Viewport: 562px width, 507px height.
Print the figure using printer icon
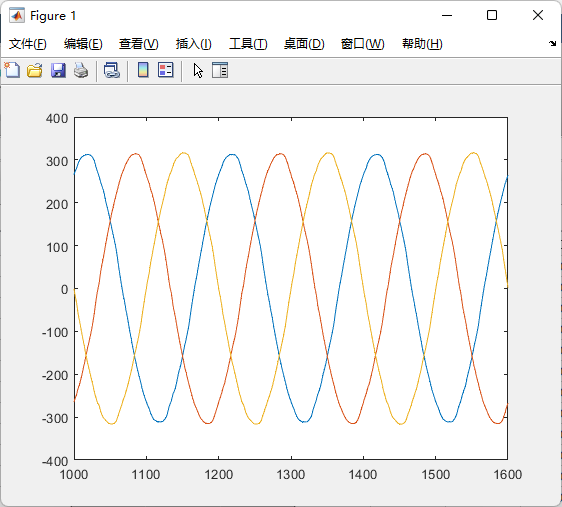81,70
